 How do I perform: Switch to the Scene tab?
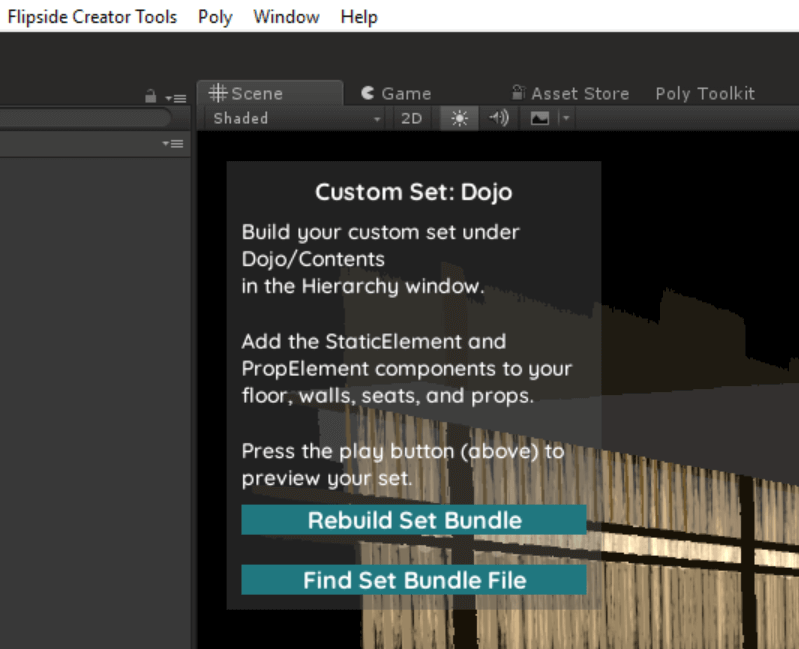pos(270,93)
